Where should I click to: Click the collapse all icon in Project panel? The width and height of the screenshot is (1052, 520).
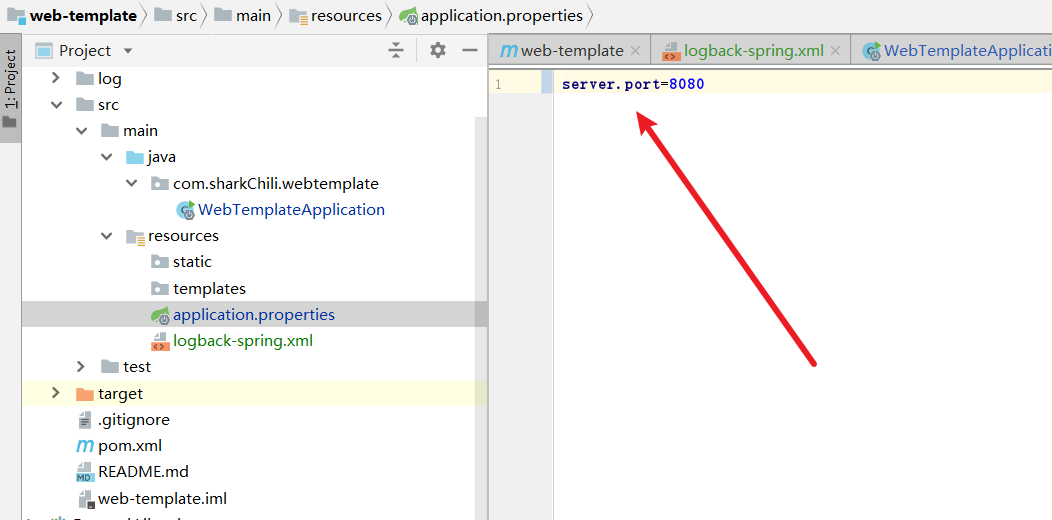click(x=396, y=50)
